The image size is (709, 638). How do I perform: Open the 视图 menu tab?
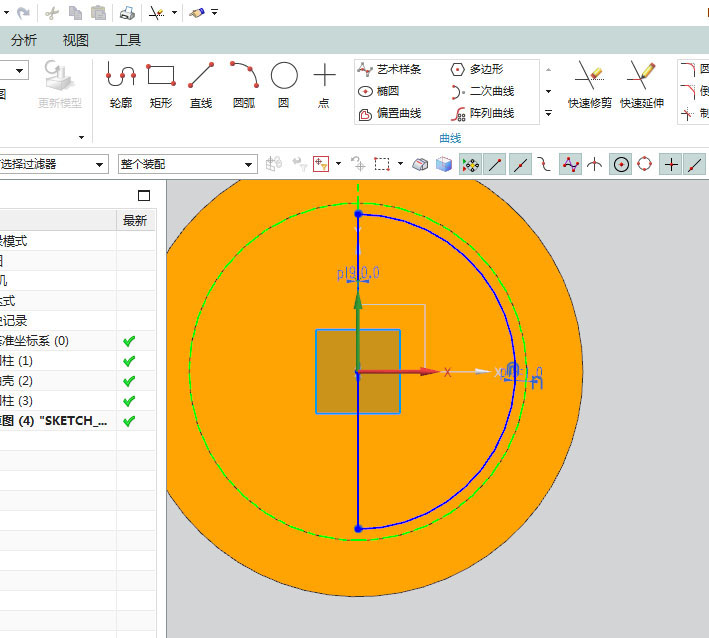(76, 40)
